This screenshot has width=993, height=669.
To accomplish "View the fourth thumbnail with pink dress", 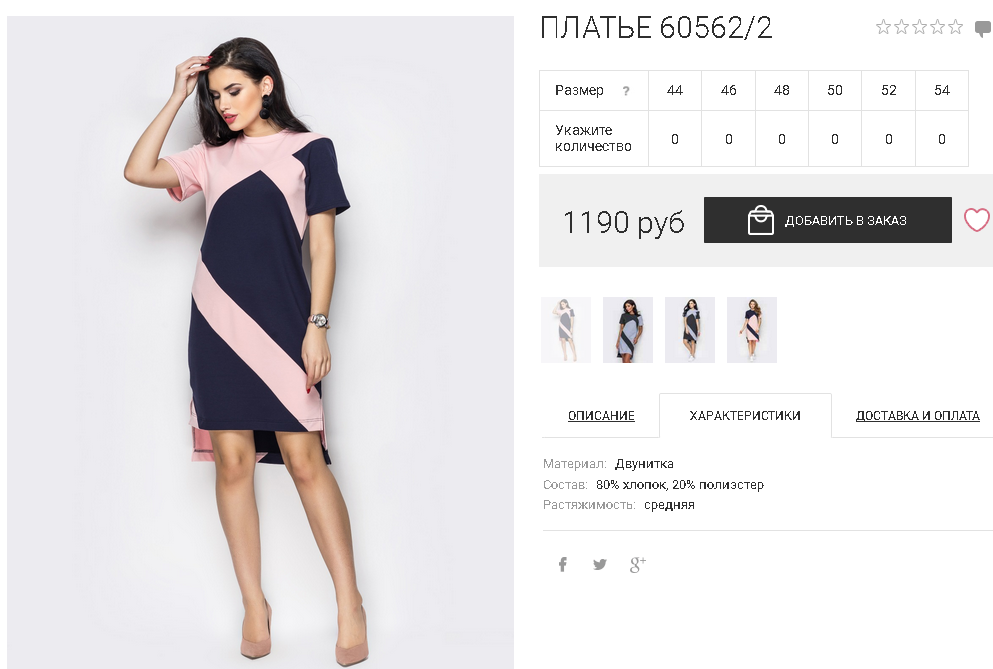I will (752, 329).
